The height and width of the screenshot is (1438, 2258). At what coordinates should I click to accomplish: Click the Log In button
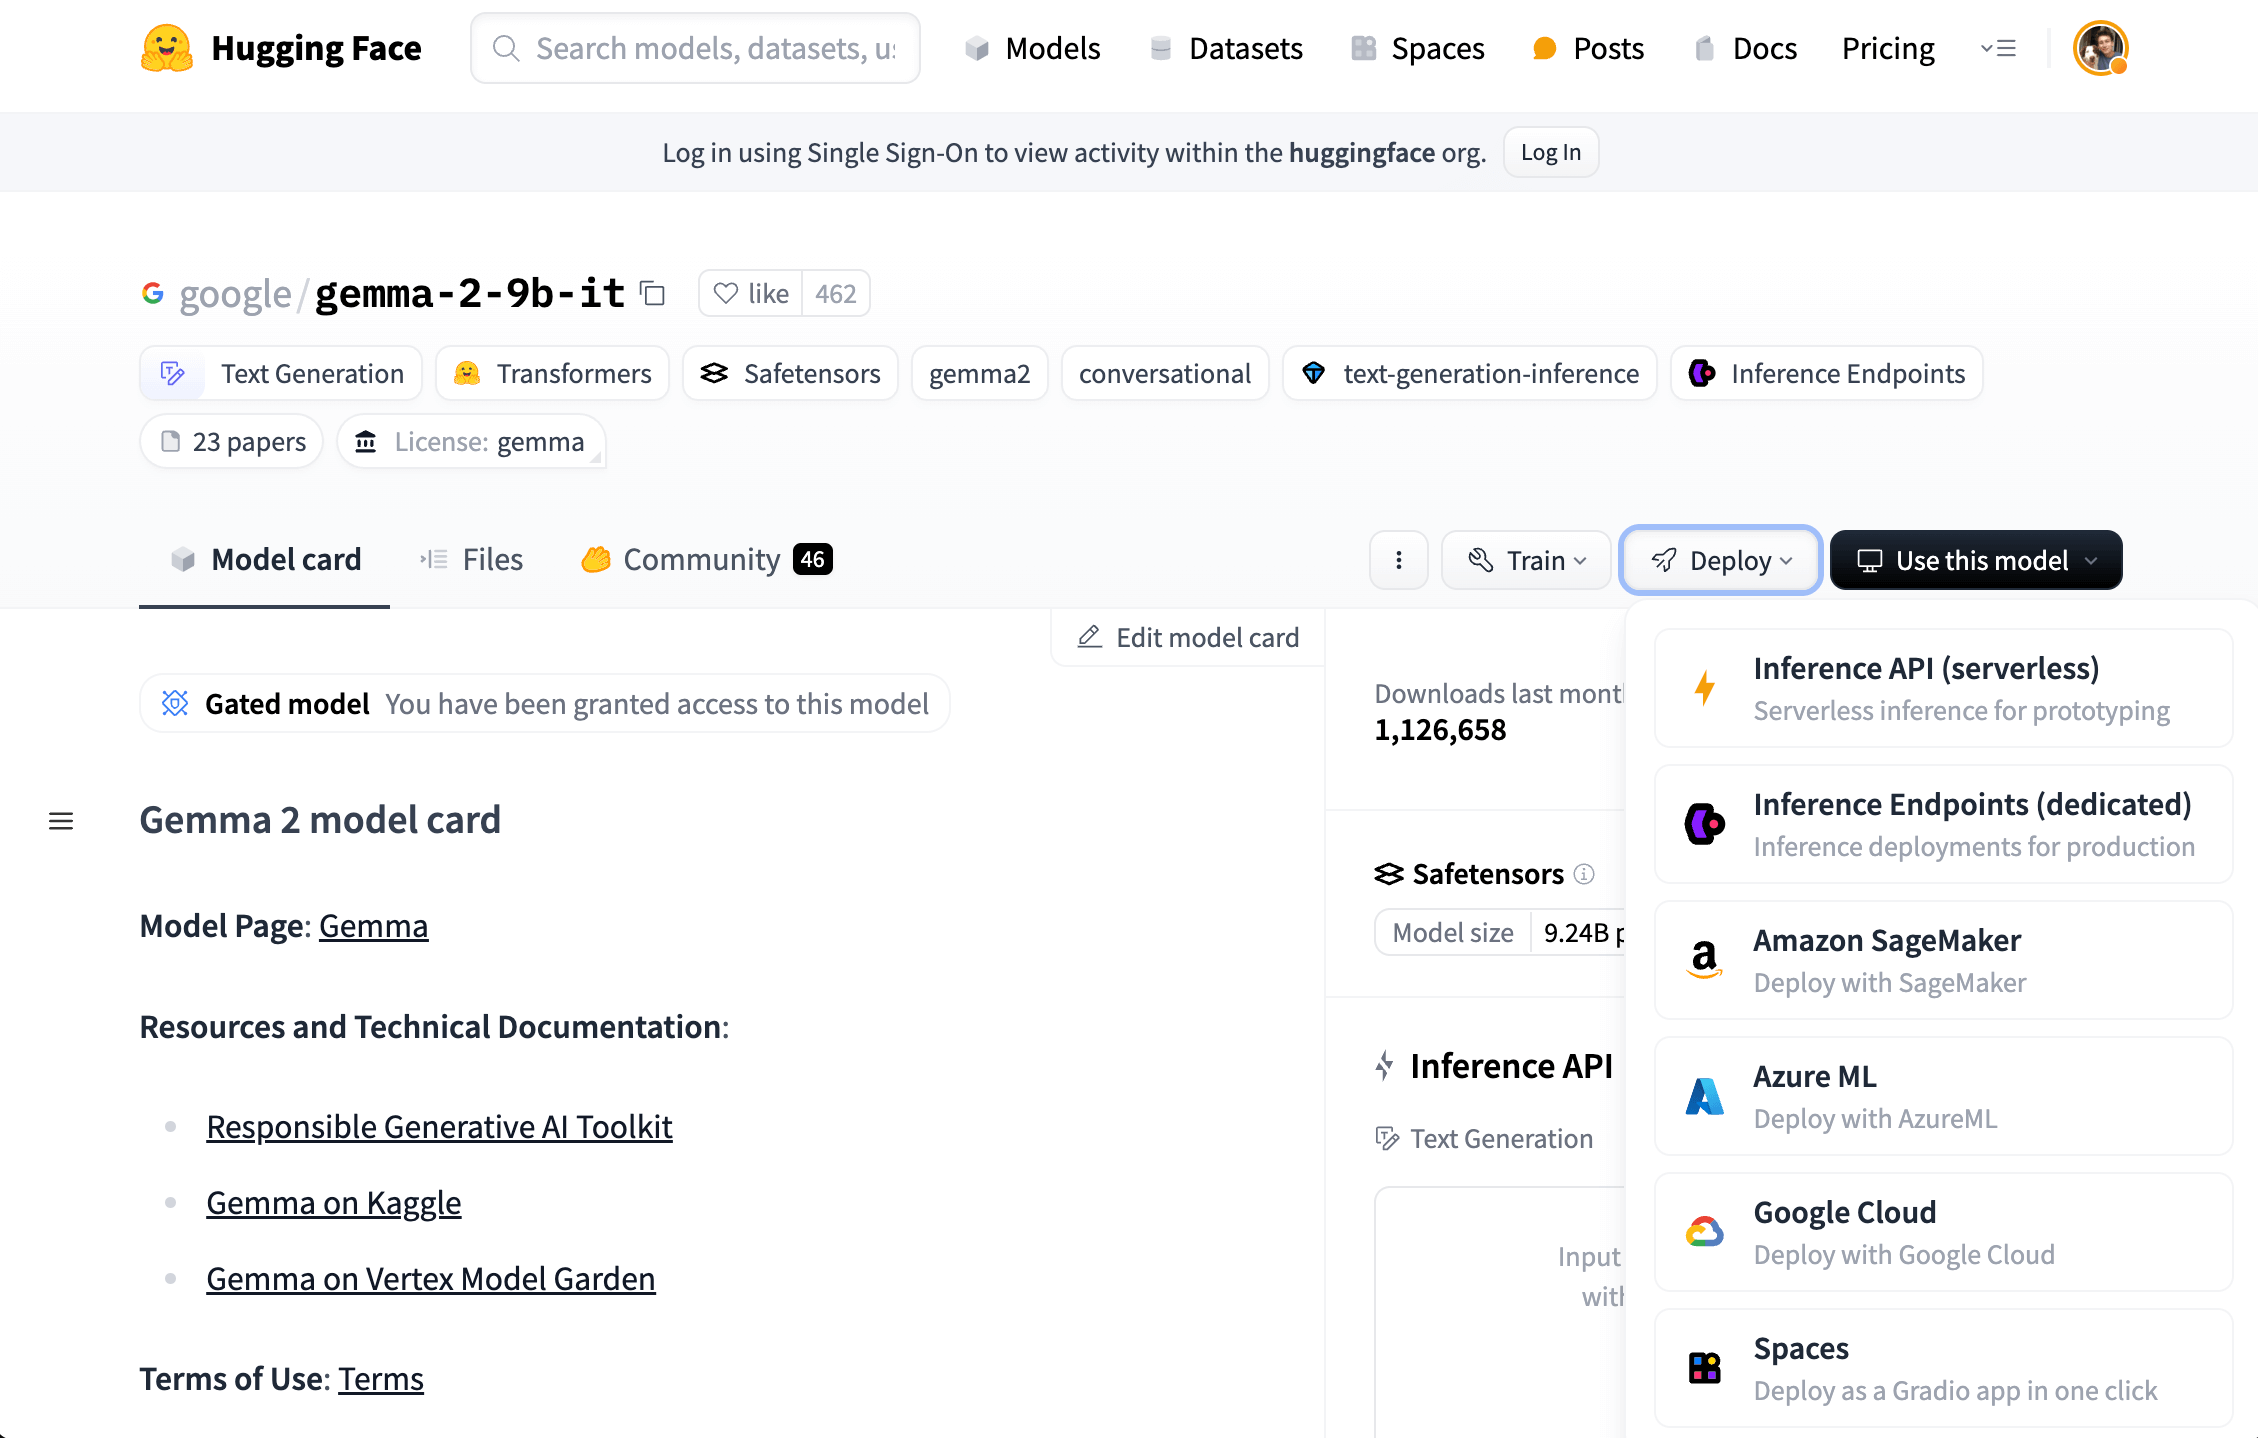point(1550,152)
